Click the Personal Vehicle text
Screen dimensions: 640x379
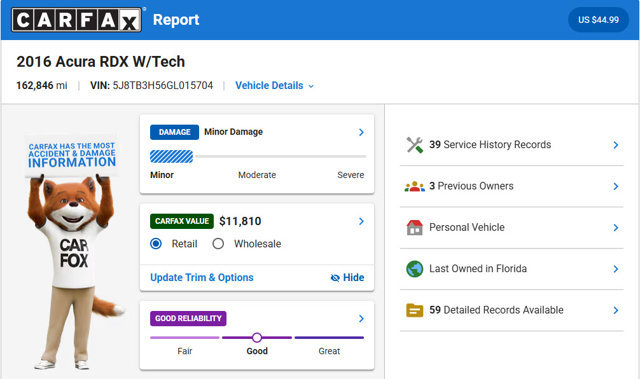(467, 228)
